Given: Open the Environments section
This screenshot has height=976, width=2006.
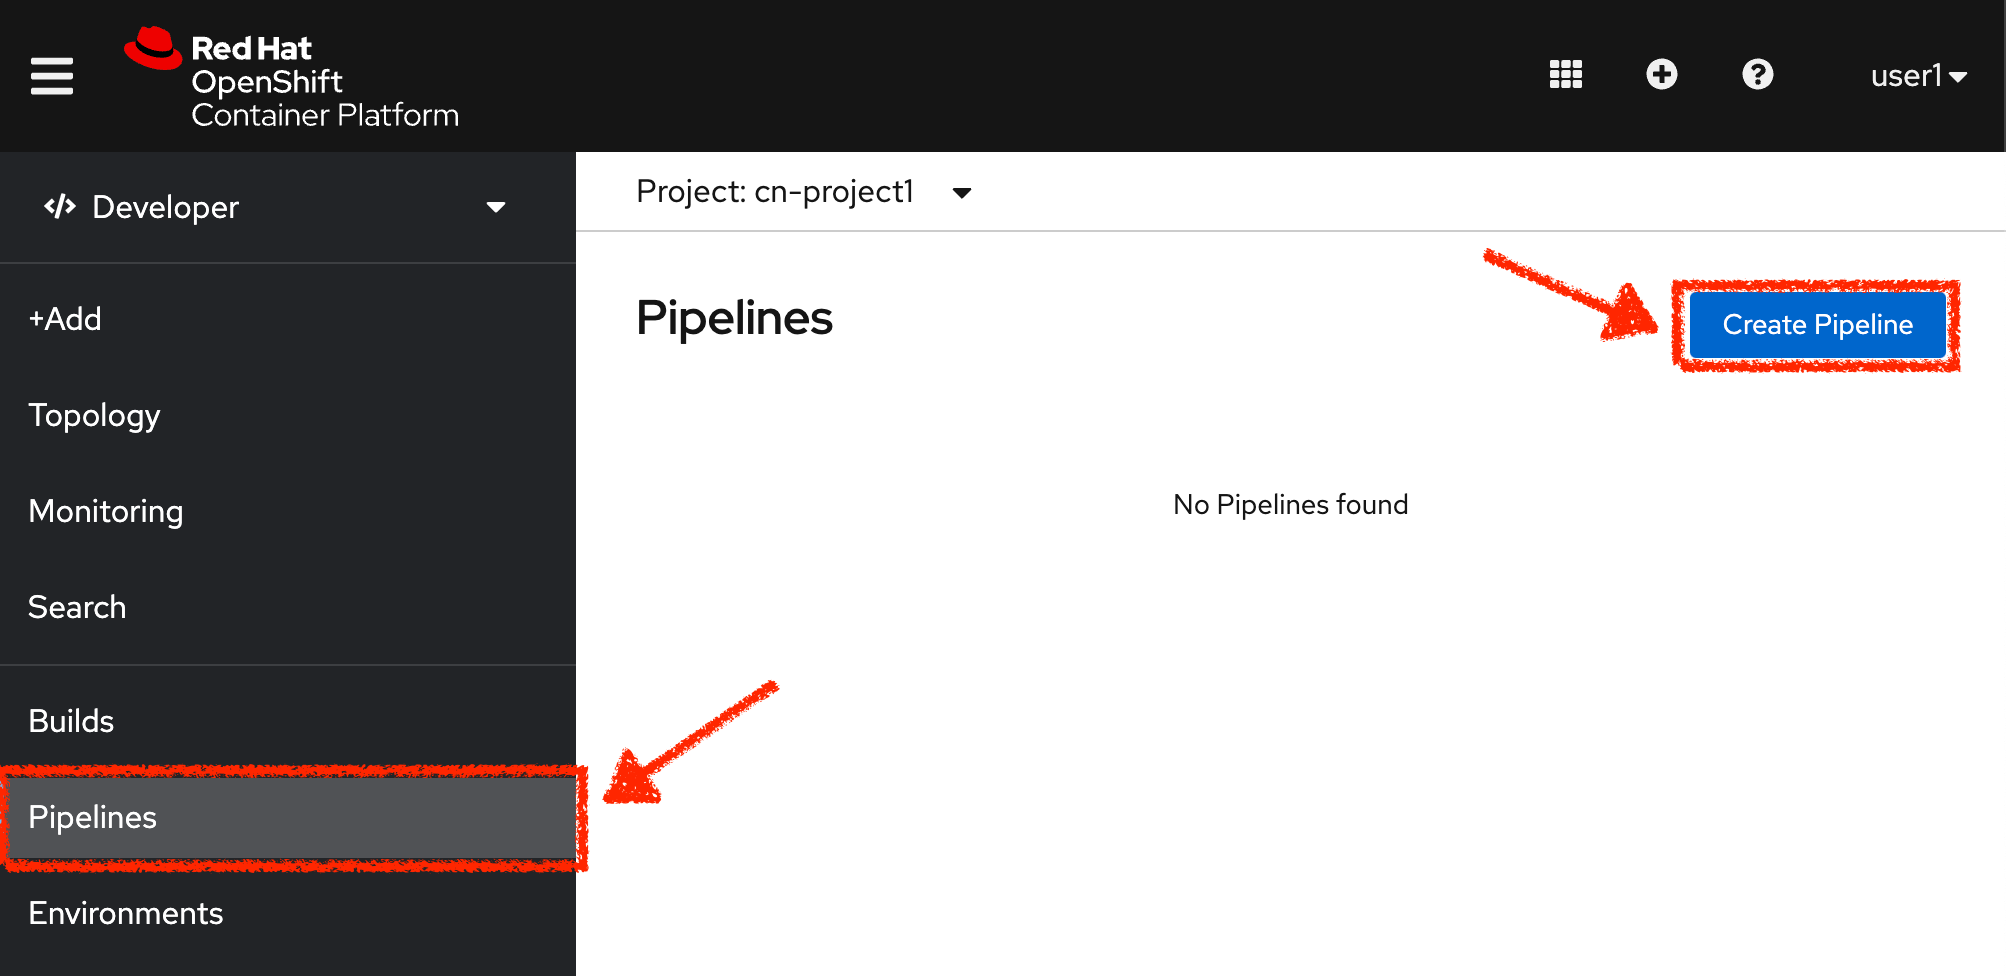Looking at the screenshot, I should pyautogui.click(x=125, y=913).
